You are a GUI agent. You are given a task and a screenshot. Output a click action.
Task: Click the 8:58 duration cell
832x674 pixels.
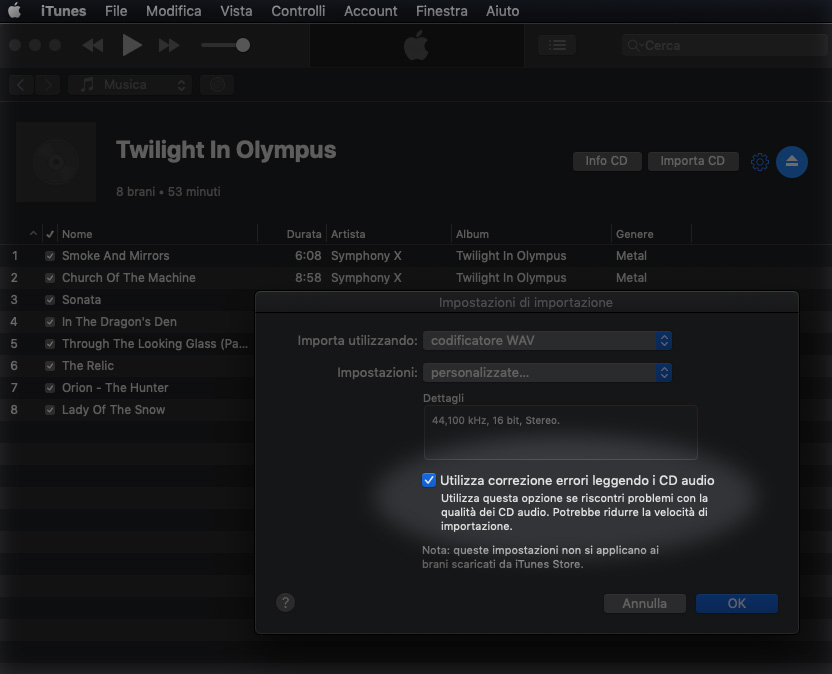click(x=308, y=278)
